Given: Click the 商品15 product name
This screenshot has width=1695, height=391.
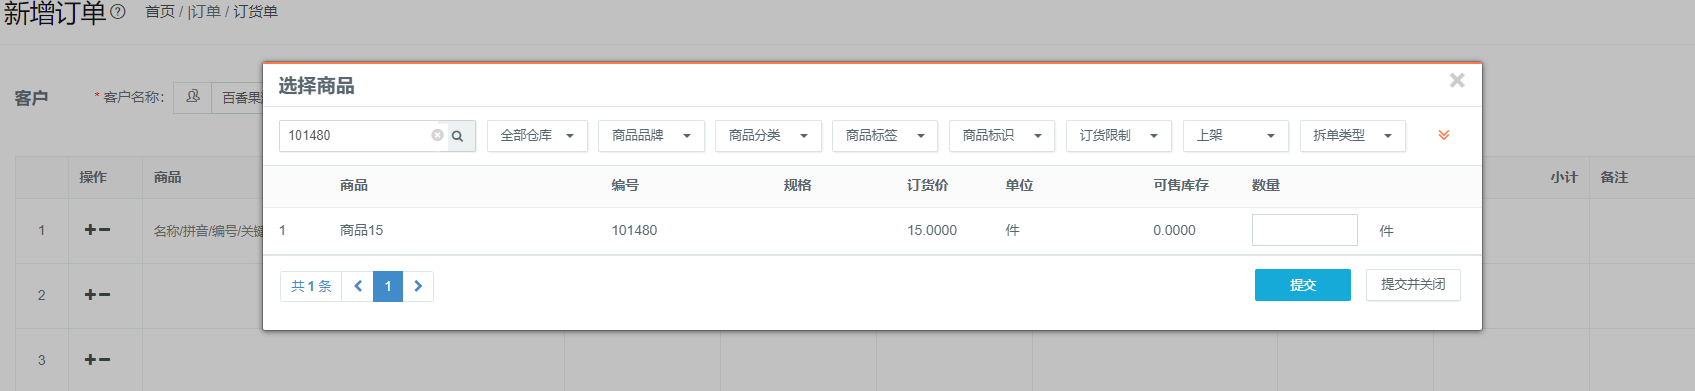Looking at the screenshot, I should pos(361,230).
